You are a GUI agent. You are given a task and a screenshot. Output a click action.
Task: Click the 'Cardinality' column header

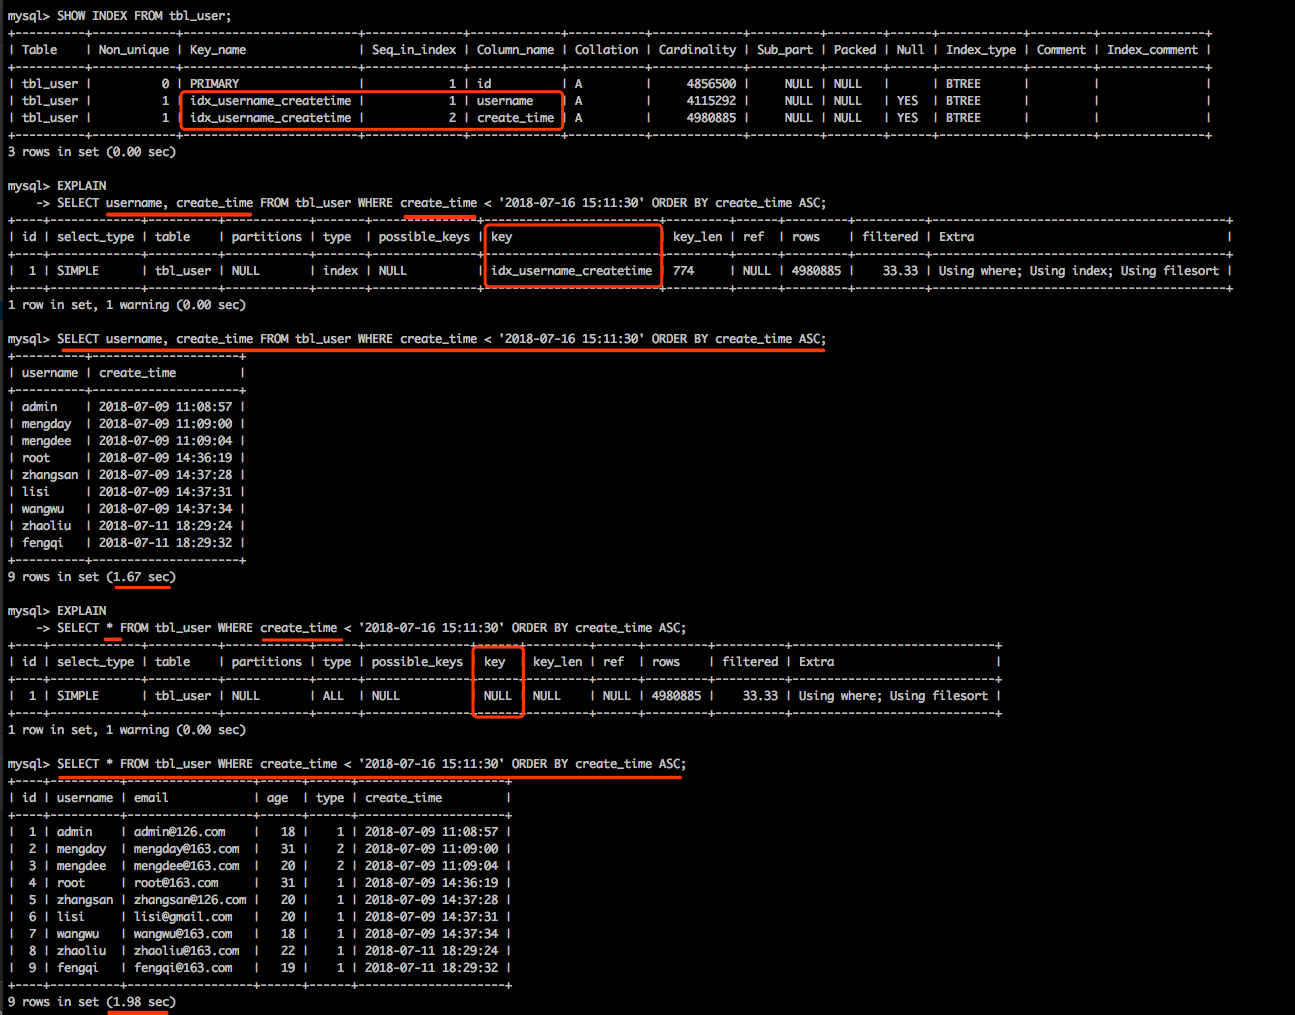coord(697,50)
